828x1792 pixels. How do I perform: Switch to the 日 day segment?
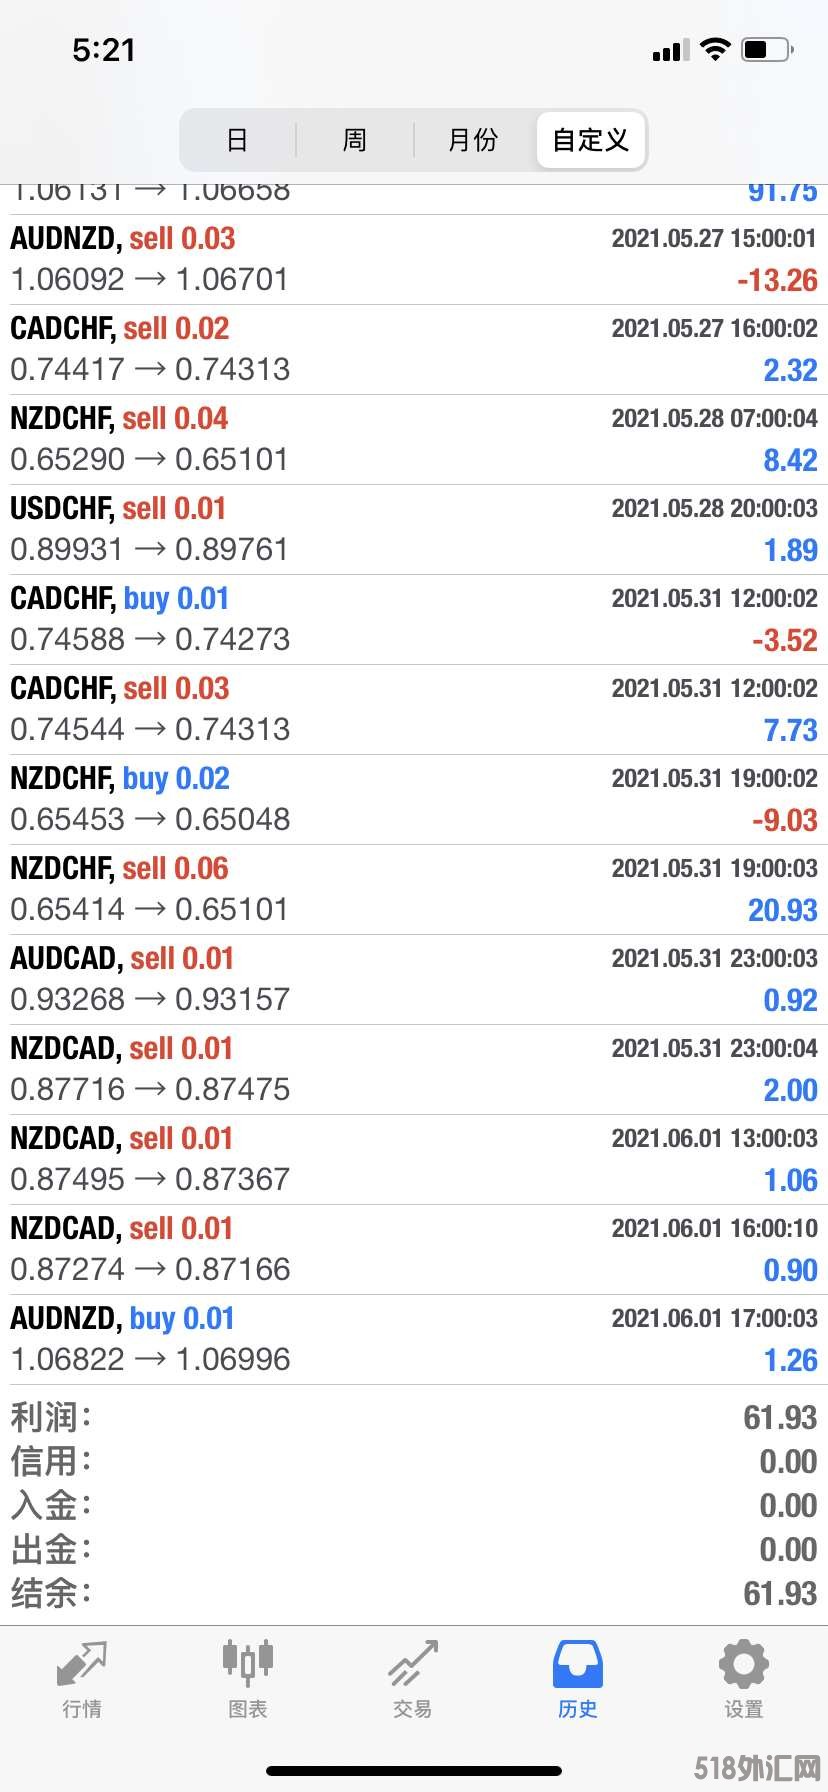coord(237,140)
